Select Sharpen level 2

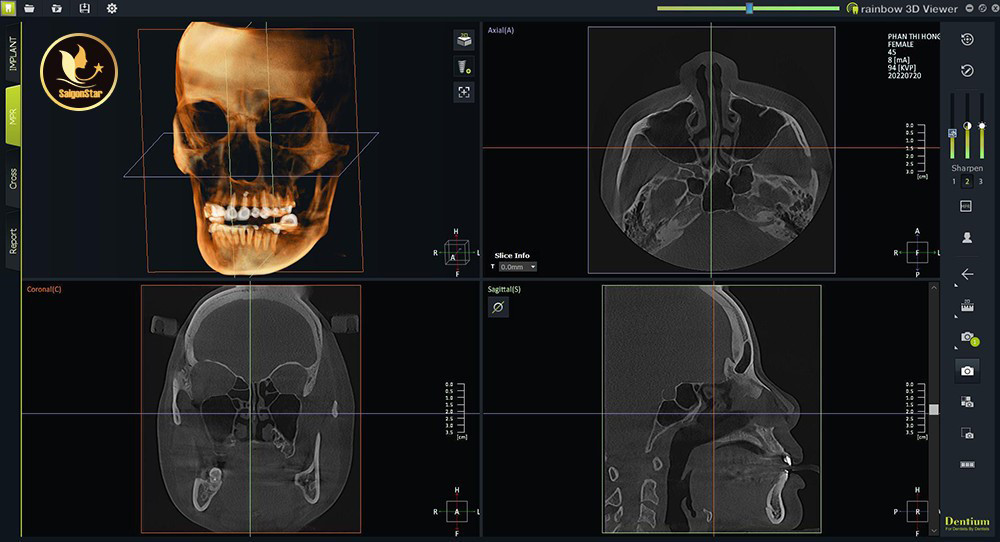click(967, 181)
